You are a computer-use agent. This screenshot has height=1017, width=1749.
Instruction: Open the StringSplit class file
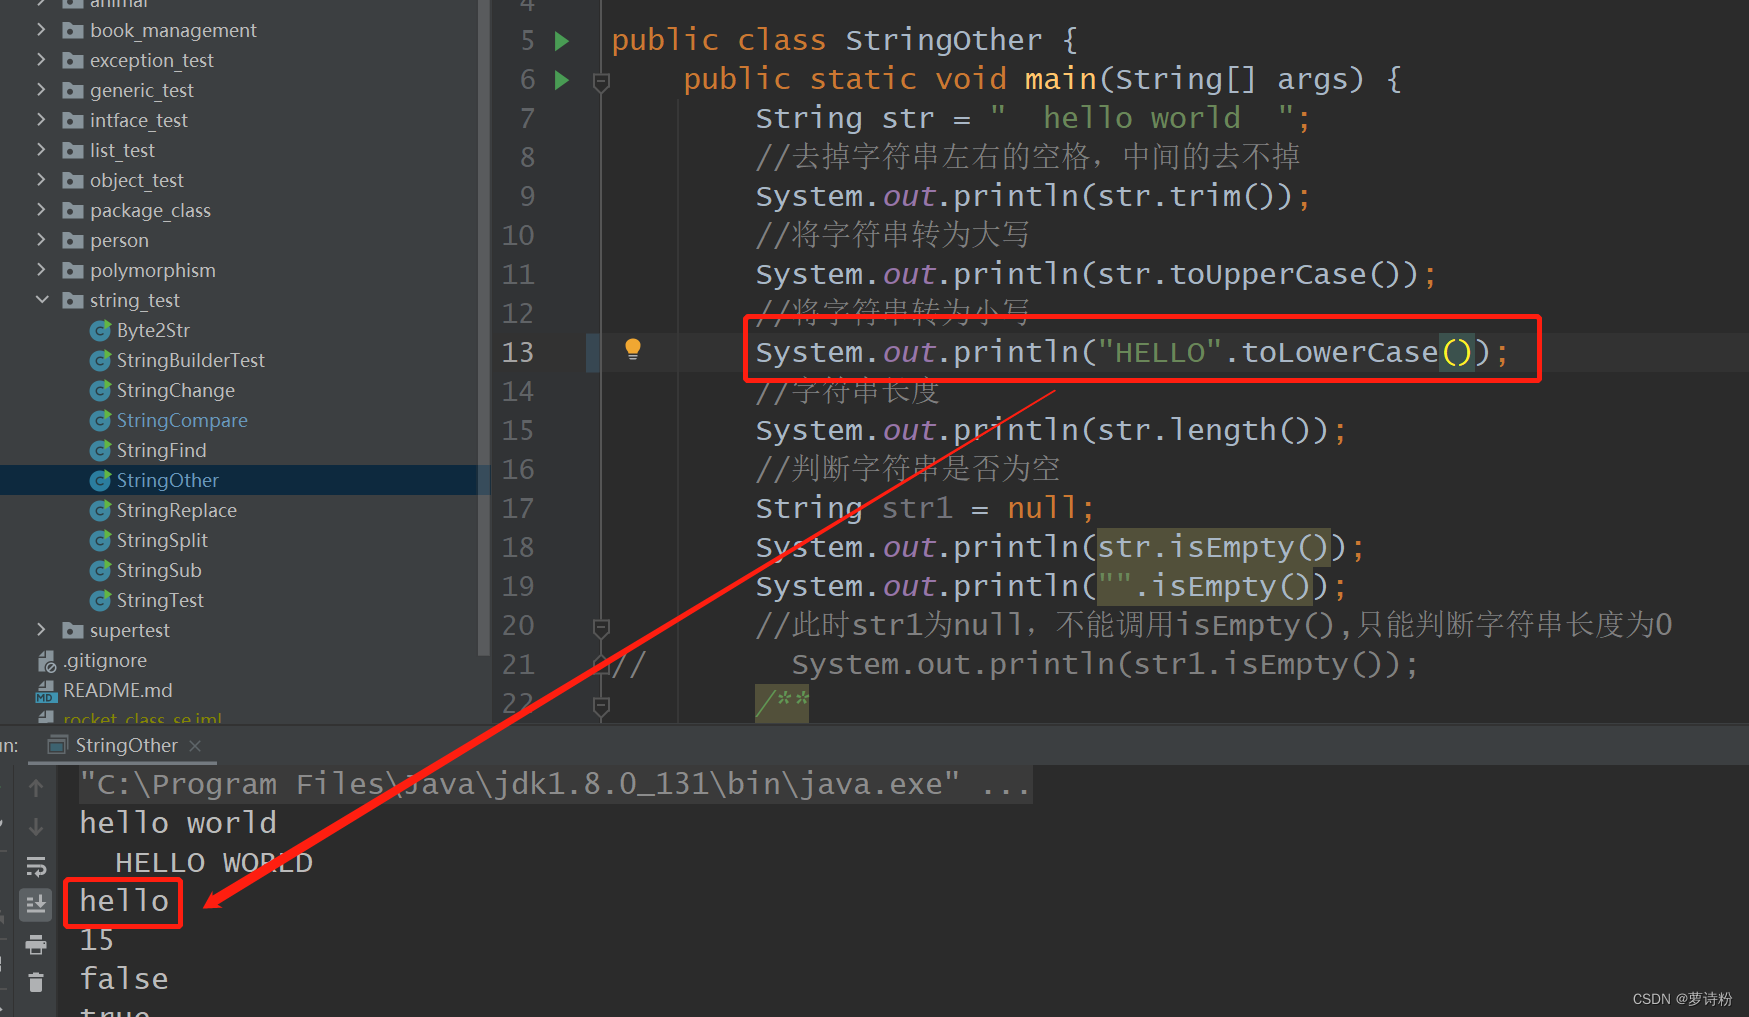(x=162, y=540)
